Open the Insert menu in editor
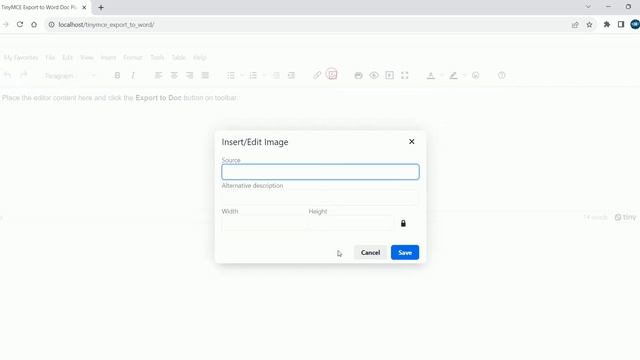The width and height of the screenshot is (640, 360). pos(109,58)
